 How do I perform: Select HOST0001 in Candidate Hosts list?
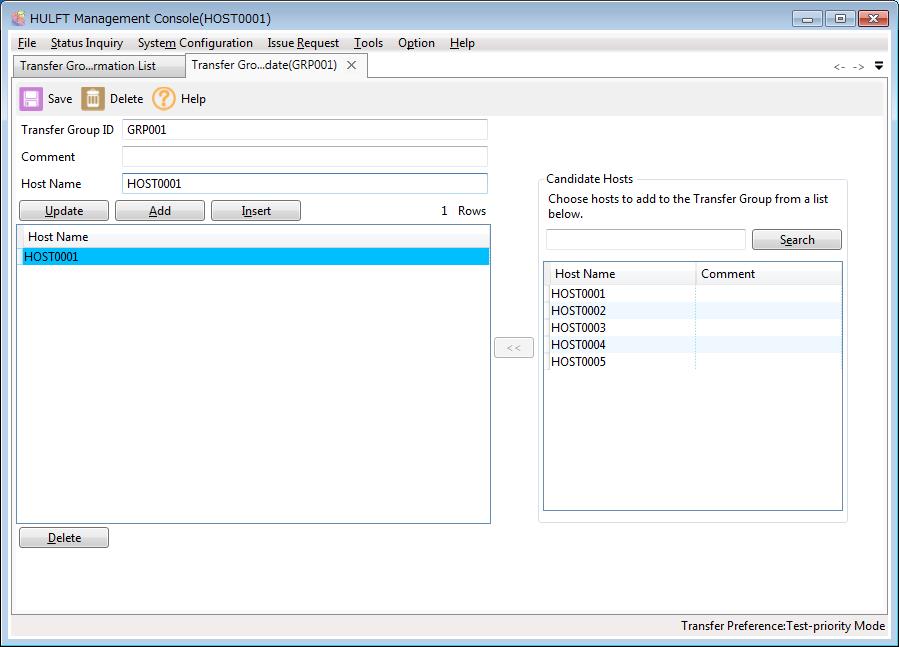click(693, 294)
